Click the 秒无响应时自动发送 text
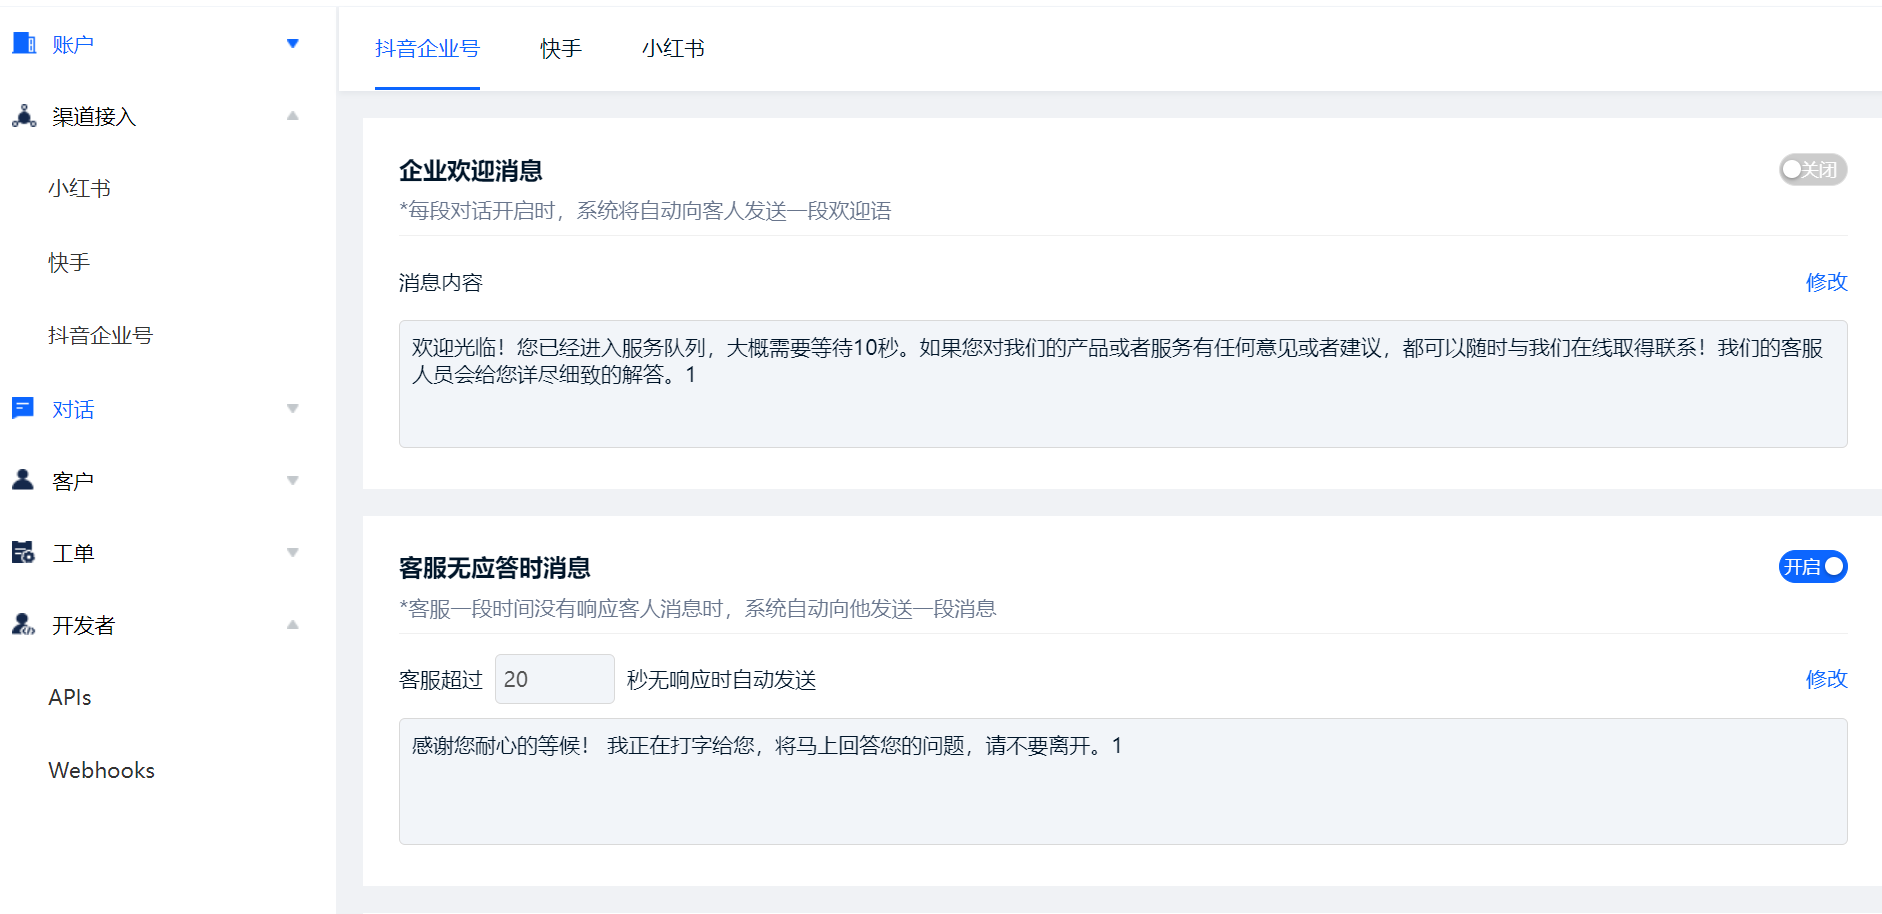The width and height of the screenshot is (1882, 914). (722, 679)
